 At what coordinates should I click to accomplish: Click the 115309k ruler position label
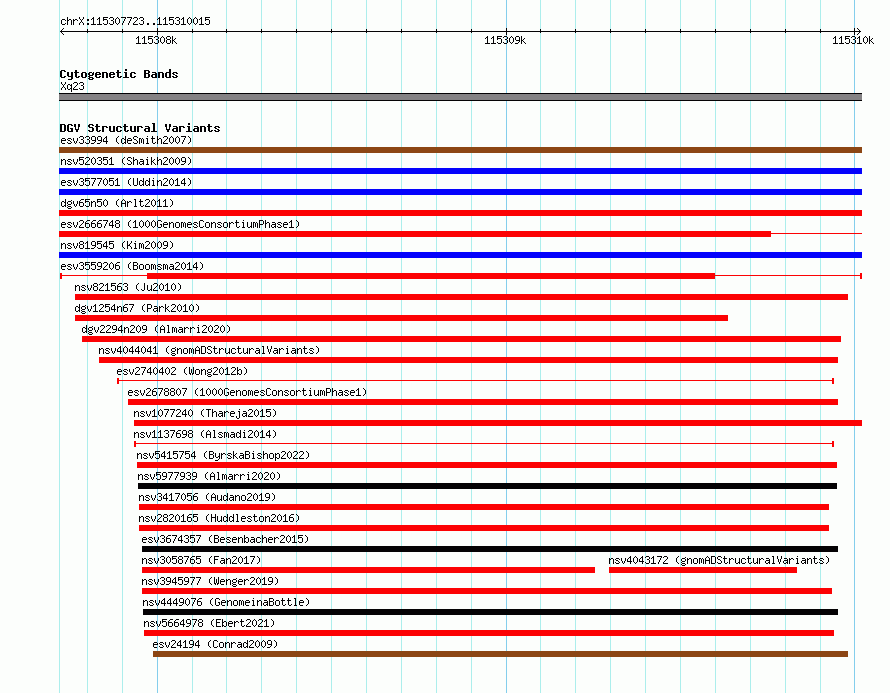(505, 40)
